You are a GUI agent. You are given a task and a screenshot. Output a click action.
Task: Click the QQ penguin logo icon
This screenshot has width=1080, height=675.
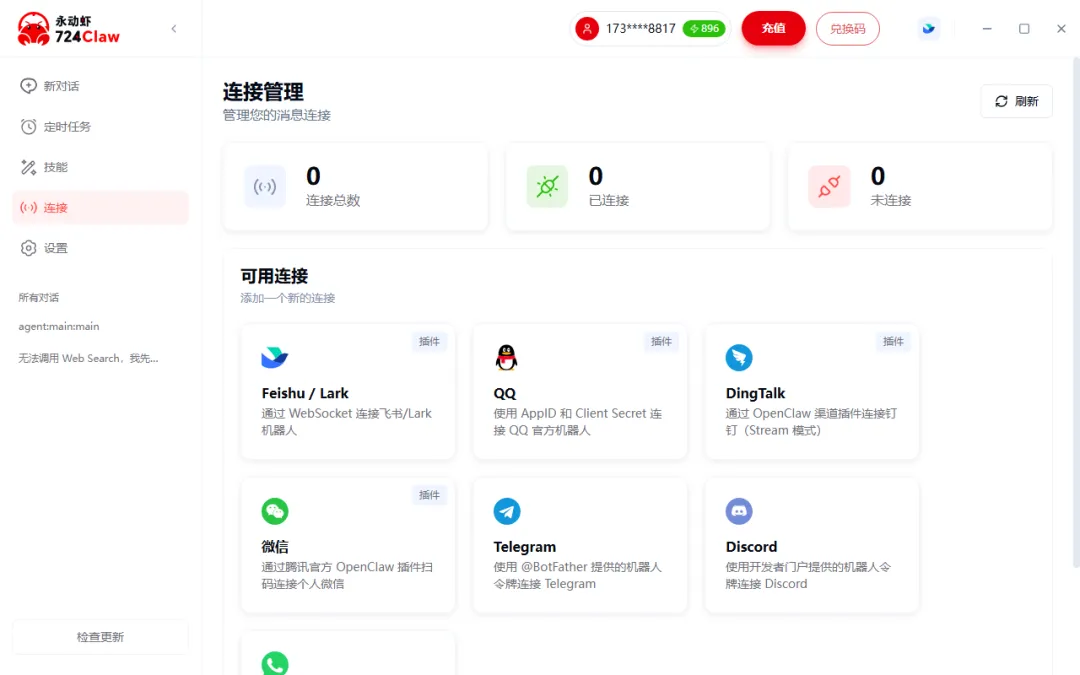(506, 357)
